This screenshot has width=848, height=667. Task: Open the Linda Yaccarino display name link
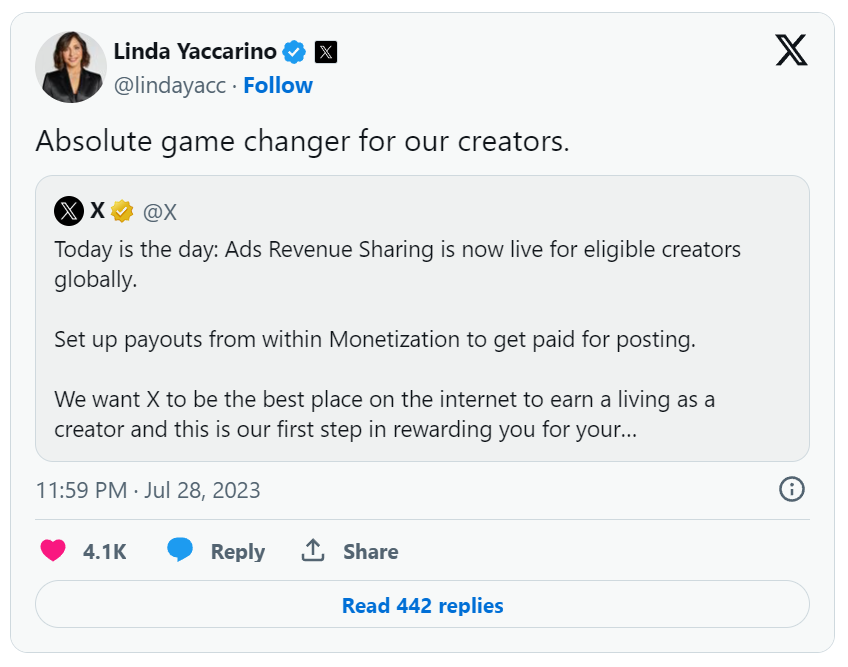(195, 52)
